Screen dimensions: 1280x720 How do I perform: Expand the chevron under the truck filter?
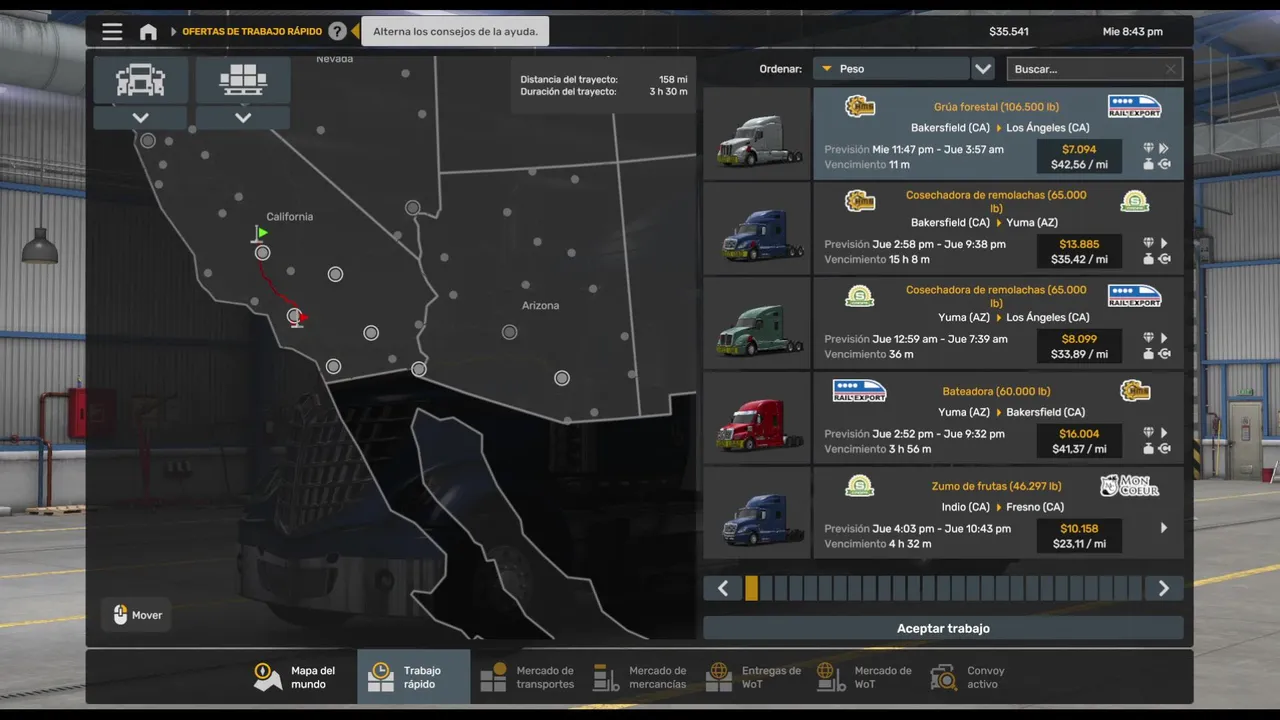(141, 118)
